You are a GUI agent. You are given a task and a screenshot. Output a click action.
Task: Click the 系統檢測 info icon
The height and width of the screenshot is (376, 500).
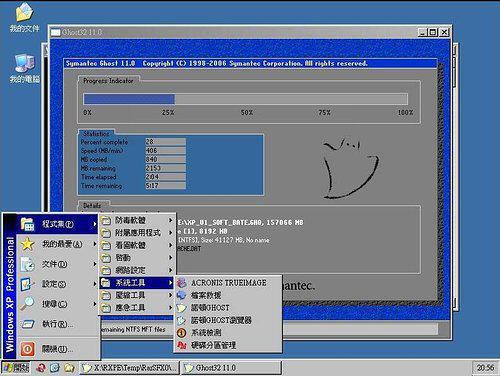pos(182,333)
